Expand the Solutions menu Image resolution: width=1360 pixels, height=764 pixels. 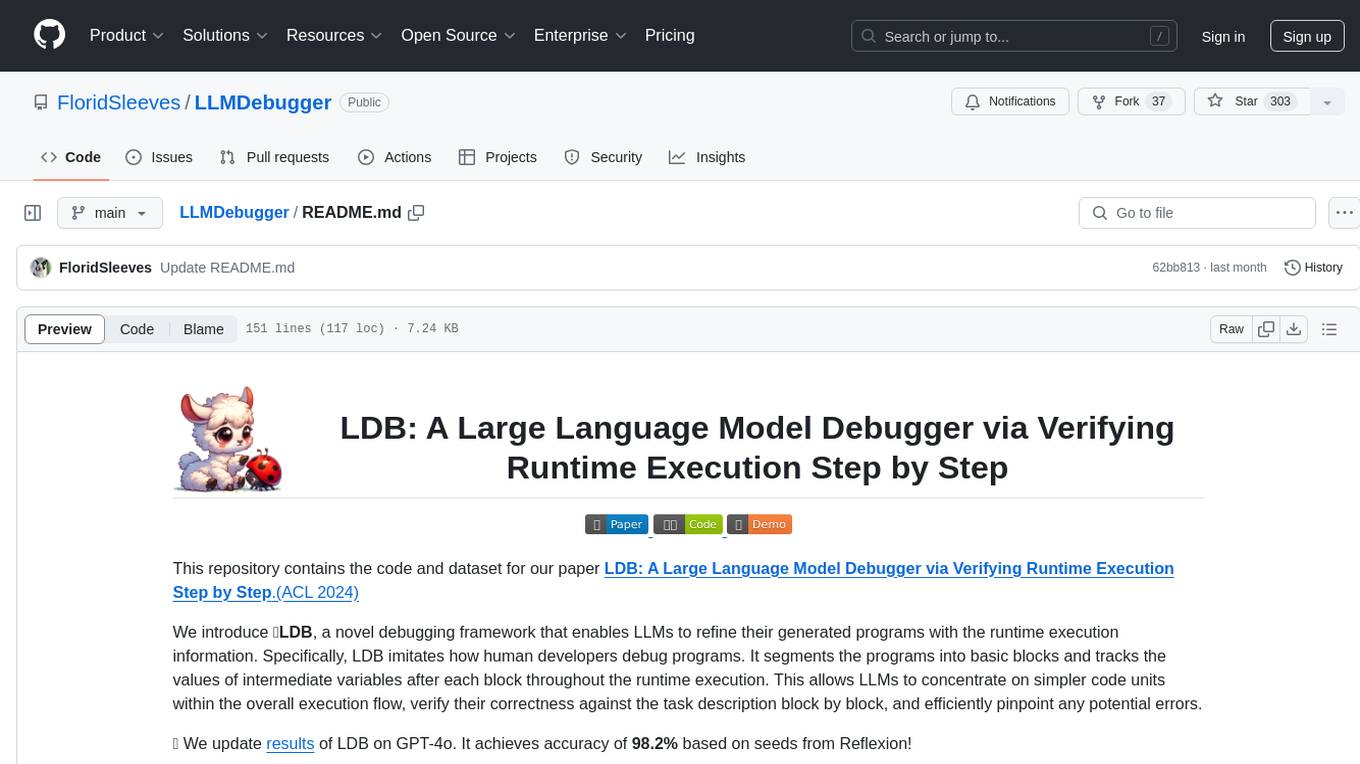[226, 35]
